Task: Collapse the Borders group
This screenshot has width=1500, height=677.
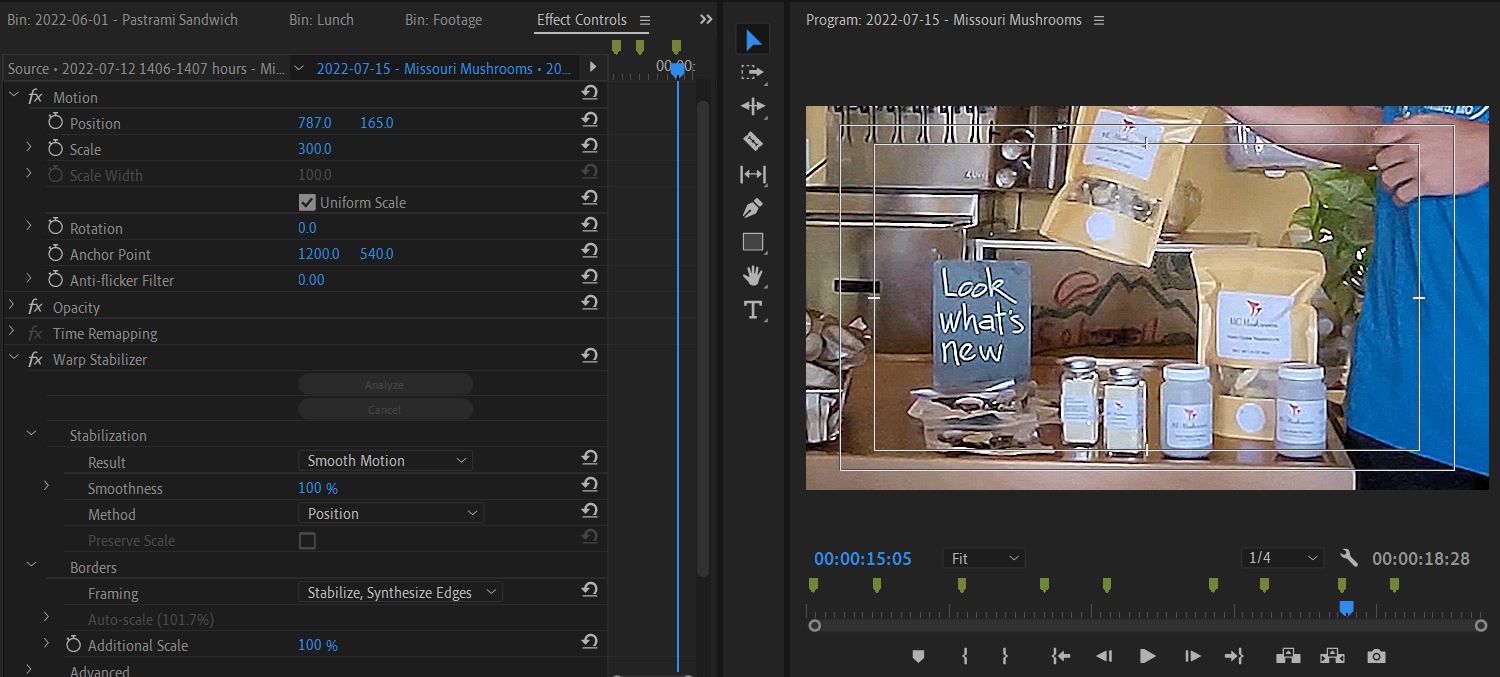Action: 31,565
